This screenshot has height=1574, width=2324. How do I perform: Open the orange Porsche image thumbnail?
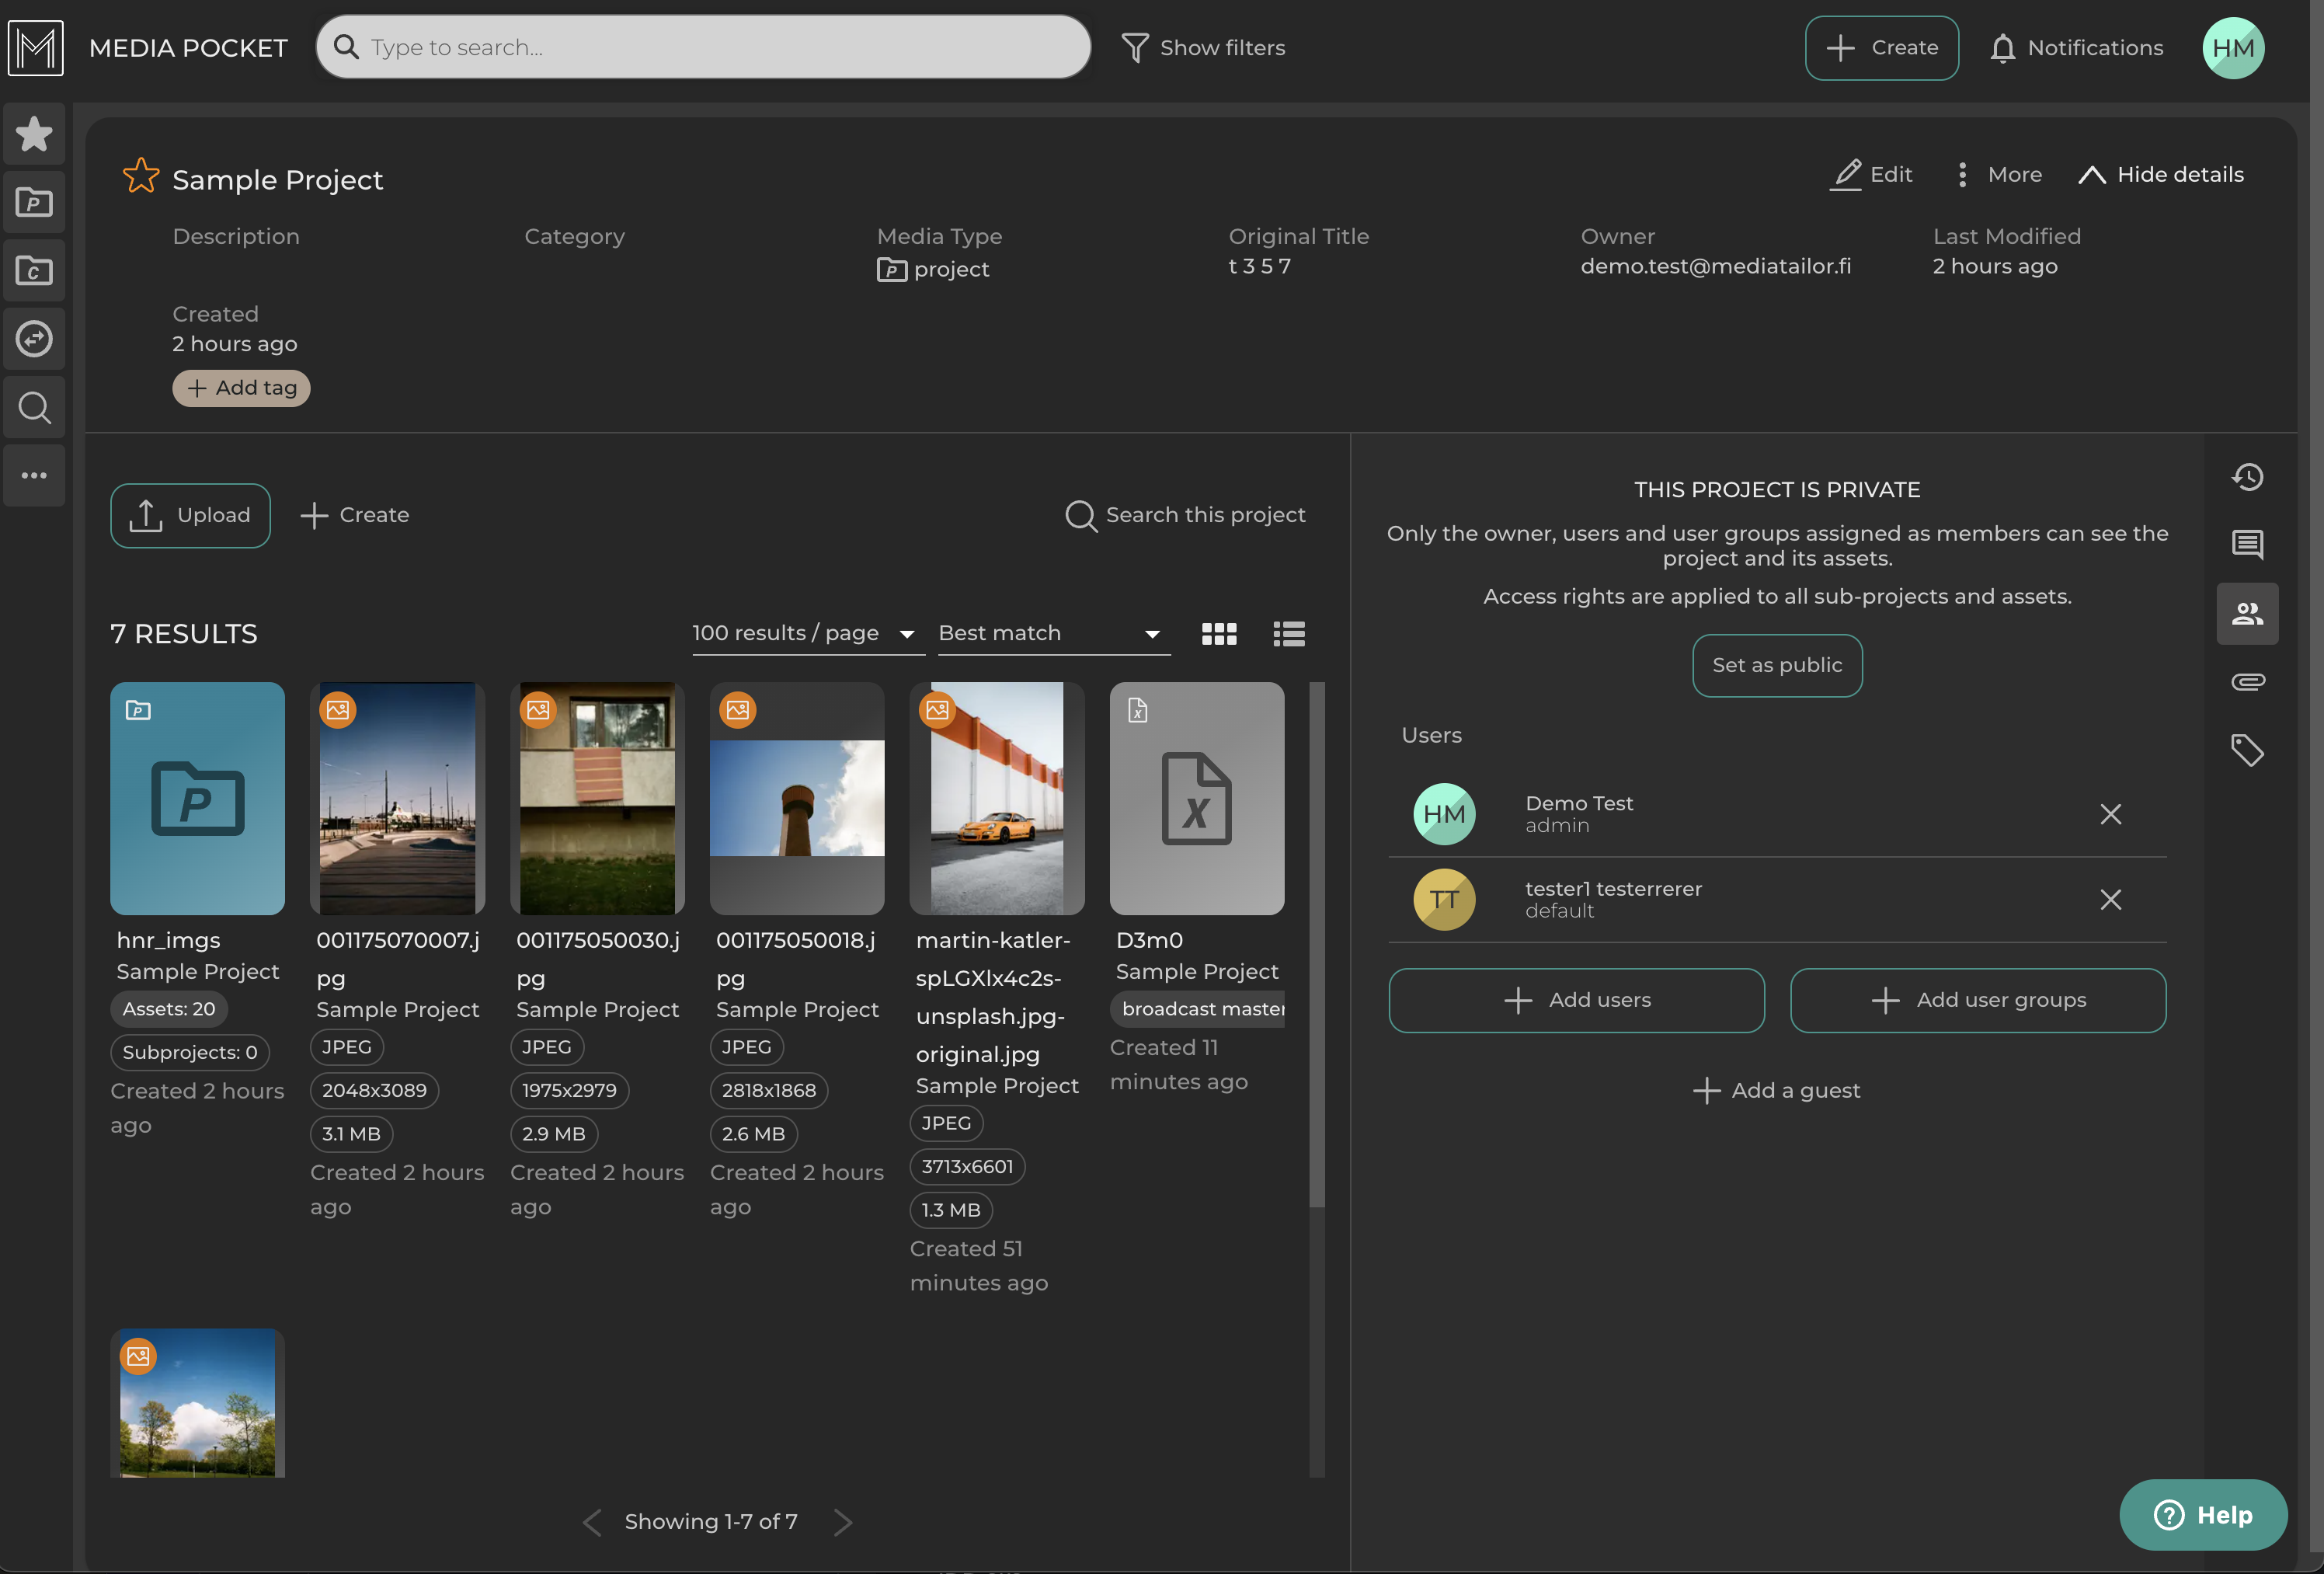tap(996, 799)
